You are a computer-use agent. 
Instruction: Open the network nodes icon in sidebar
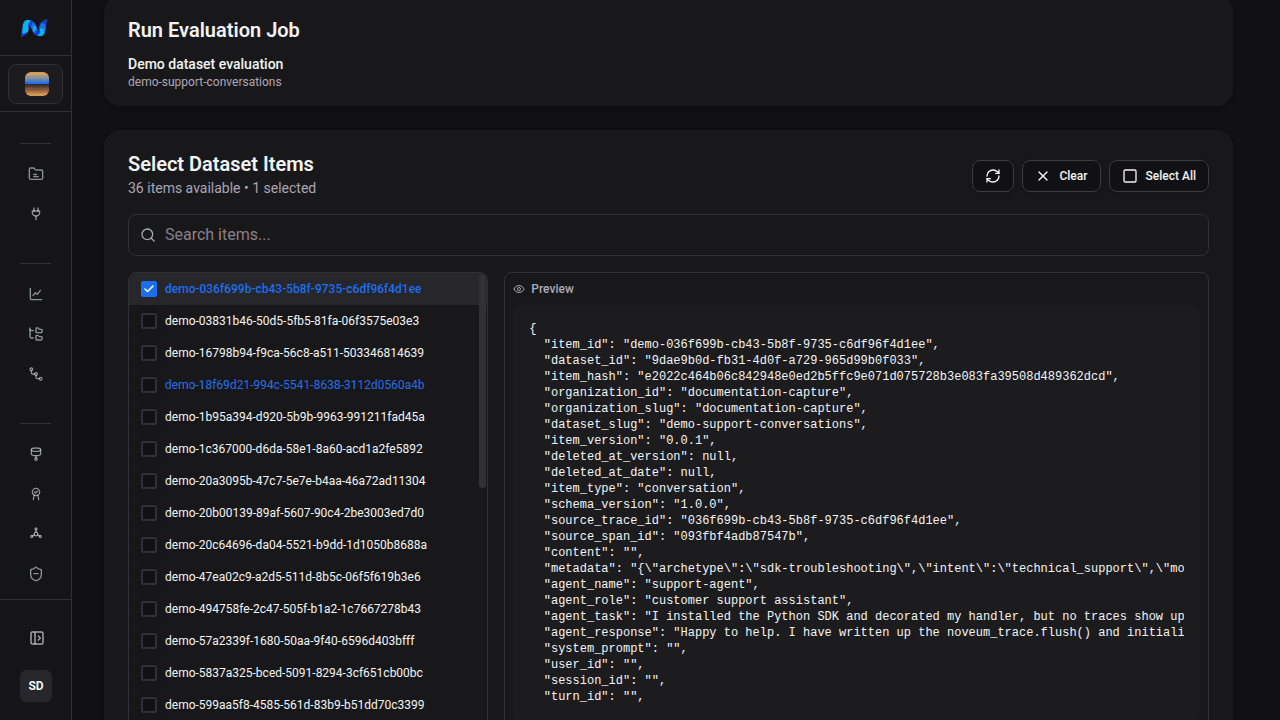click(36, 534)
